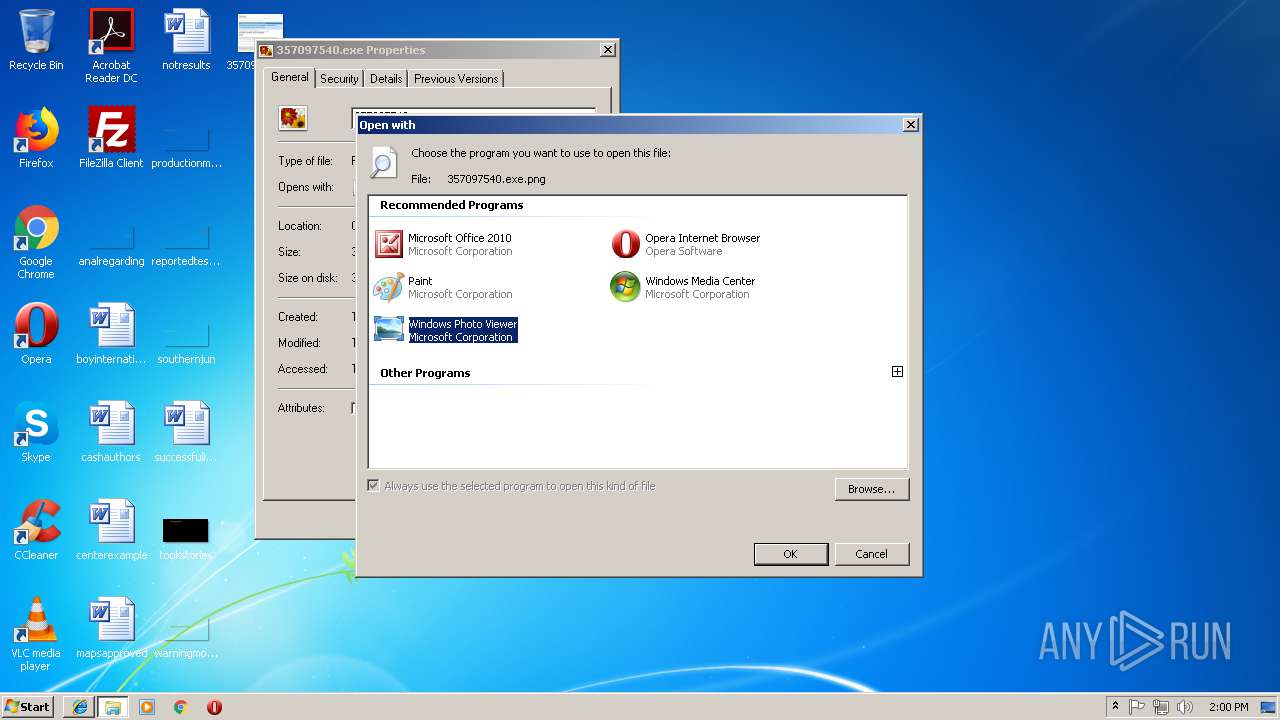The image size is (1280, 720).
Task: Select the reportedtes... desktop file label
Action: [186, 261]
